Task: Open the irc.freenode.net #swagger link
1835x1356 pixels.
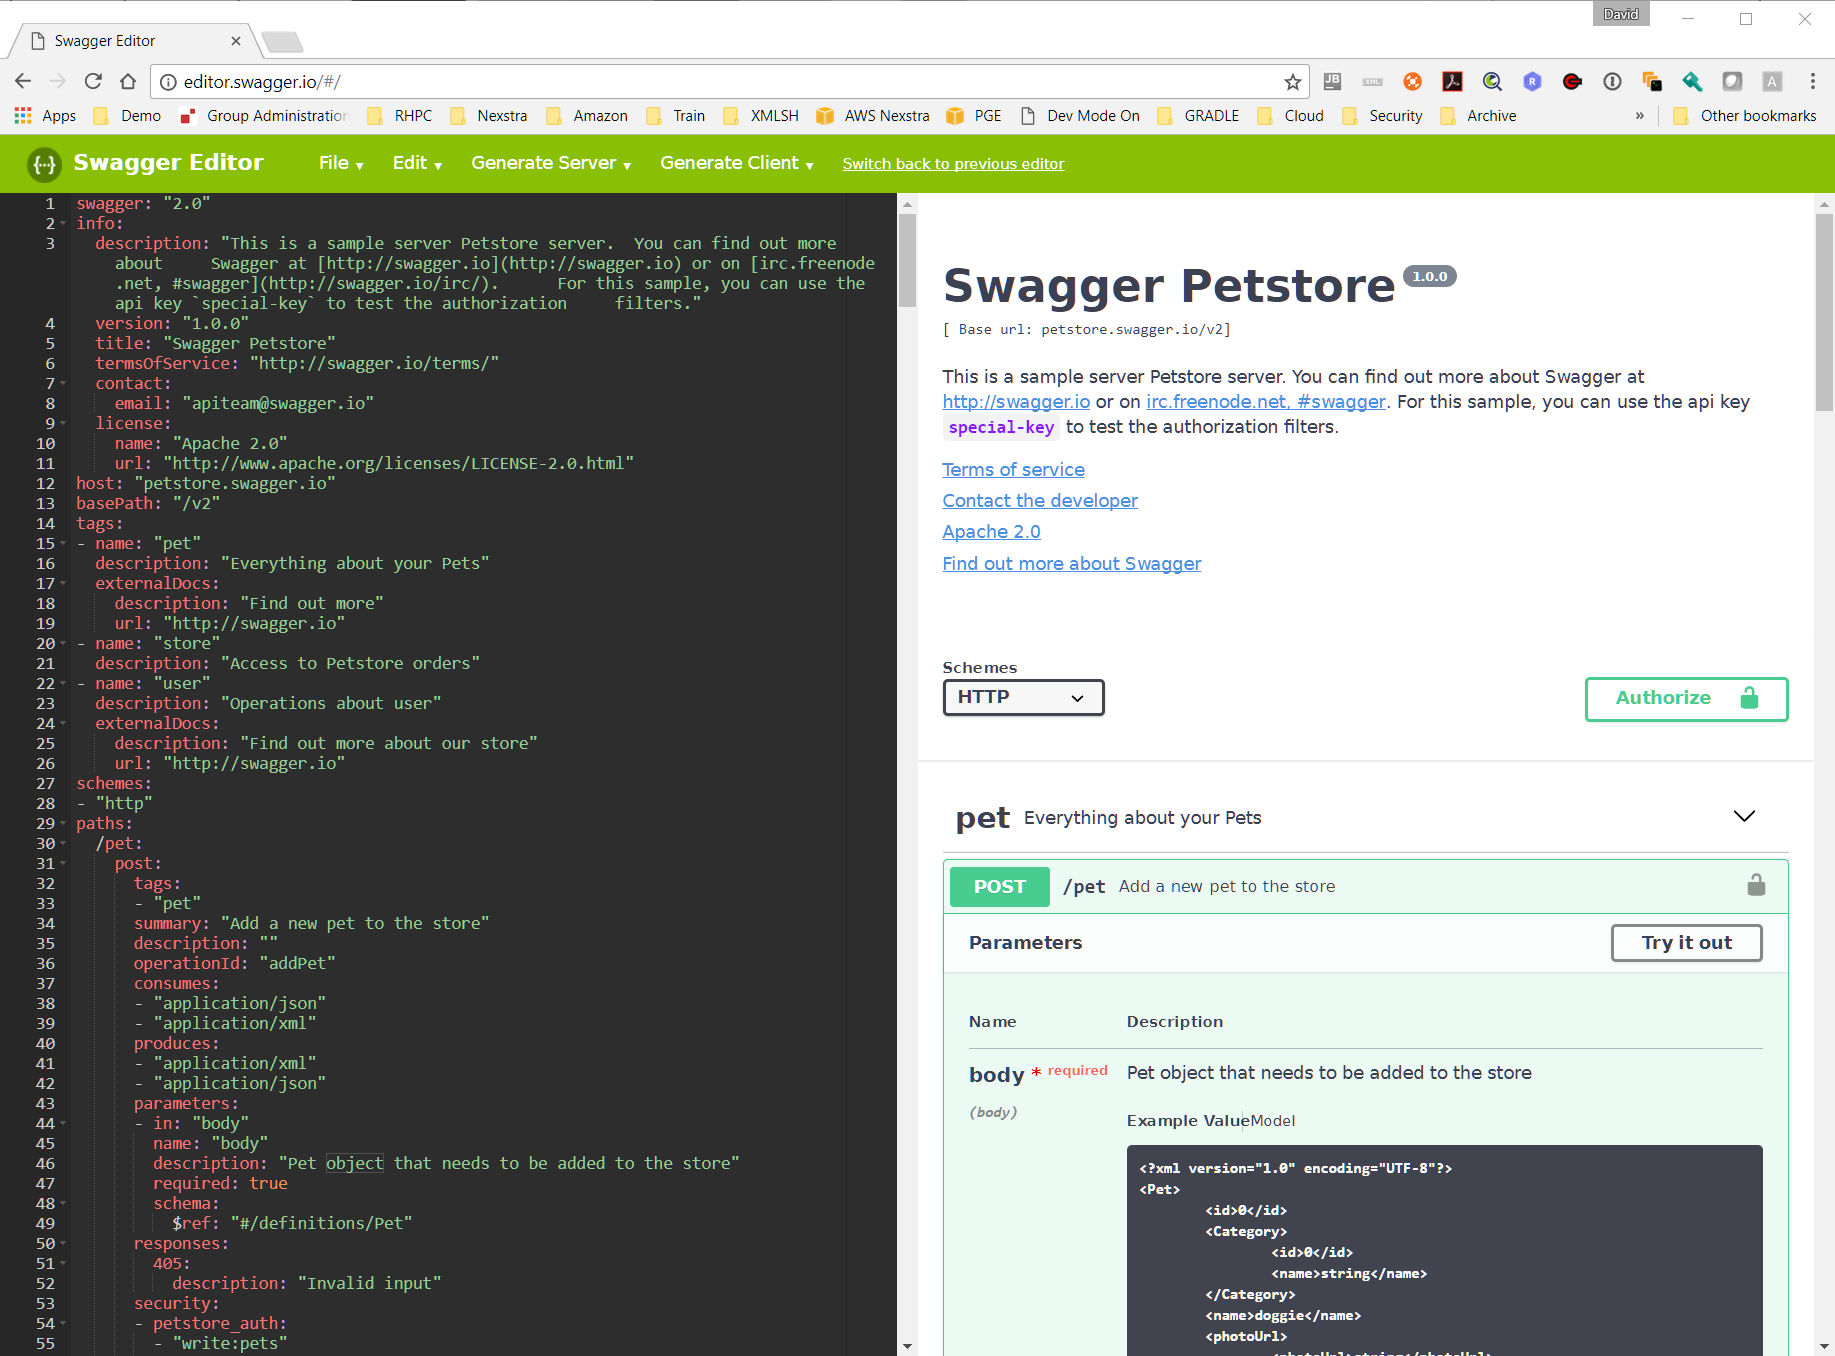Action: click(1266, 401)
